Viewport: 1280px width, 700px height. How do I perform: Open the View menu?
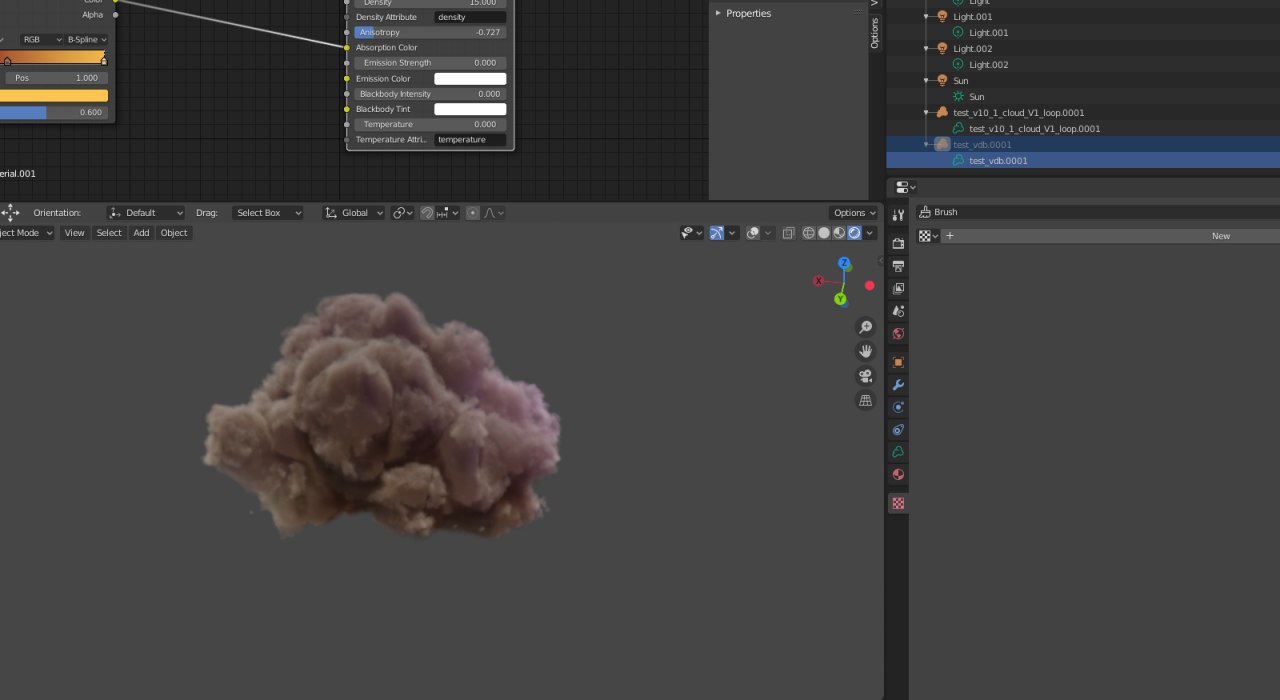coord(75,233)
